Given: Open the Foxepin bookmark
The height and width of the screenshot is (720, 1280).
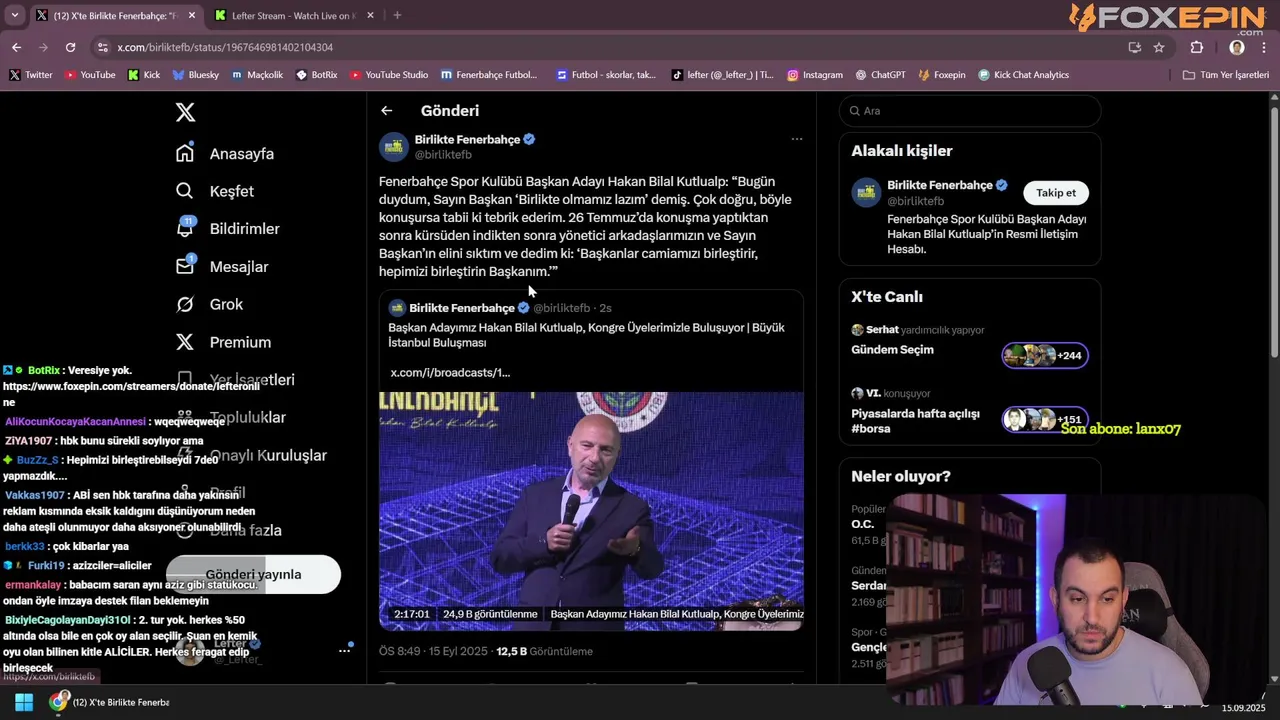Looking at the screenshot, I should point(941,75).
